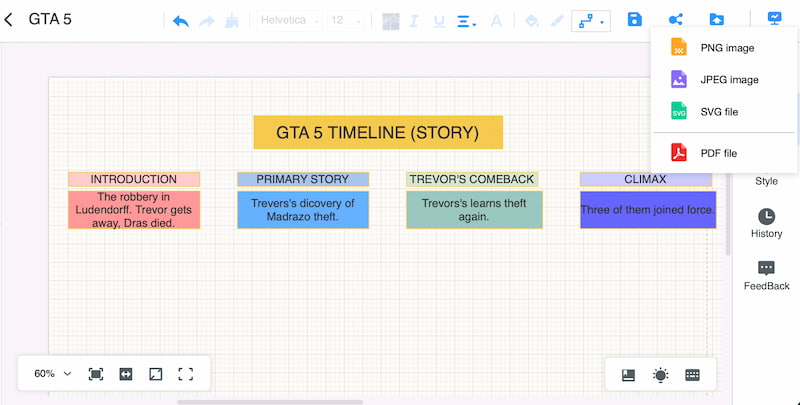Click the outline map icon in bottom toolbar
This screenshot has height=405, width=800.
coord(629,375)
